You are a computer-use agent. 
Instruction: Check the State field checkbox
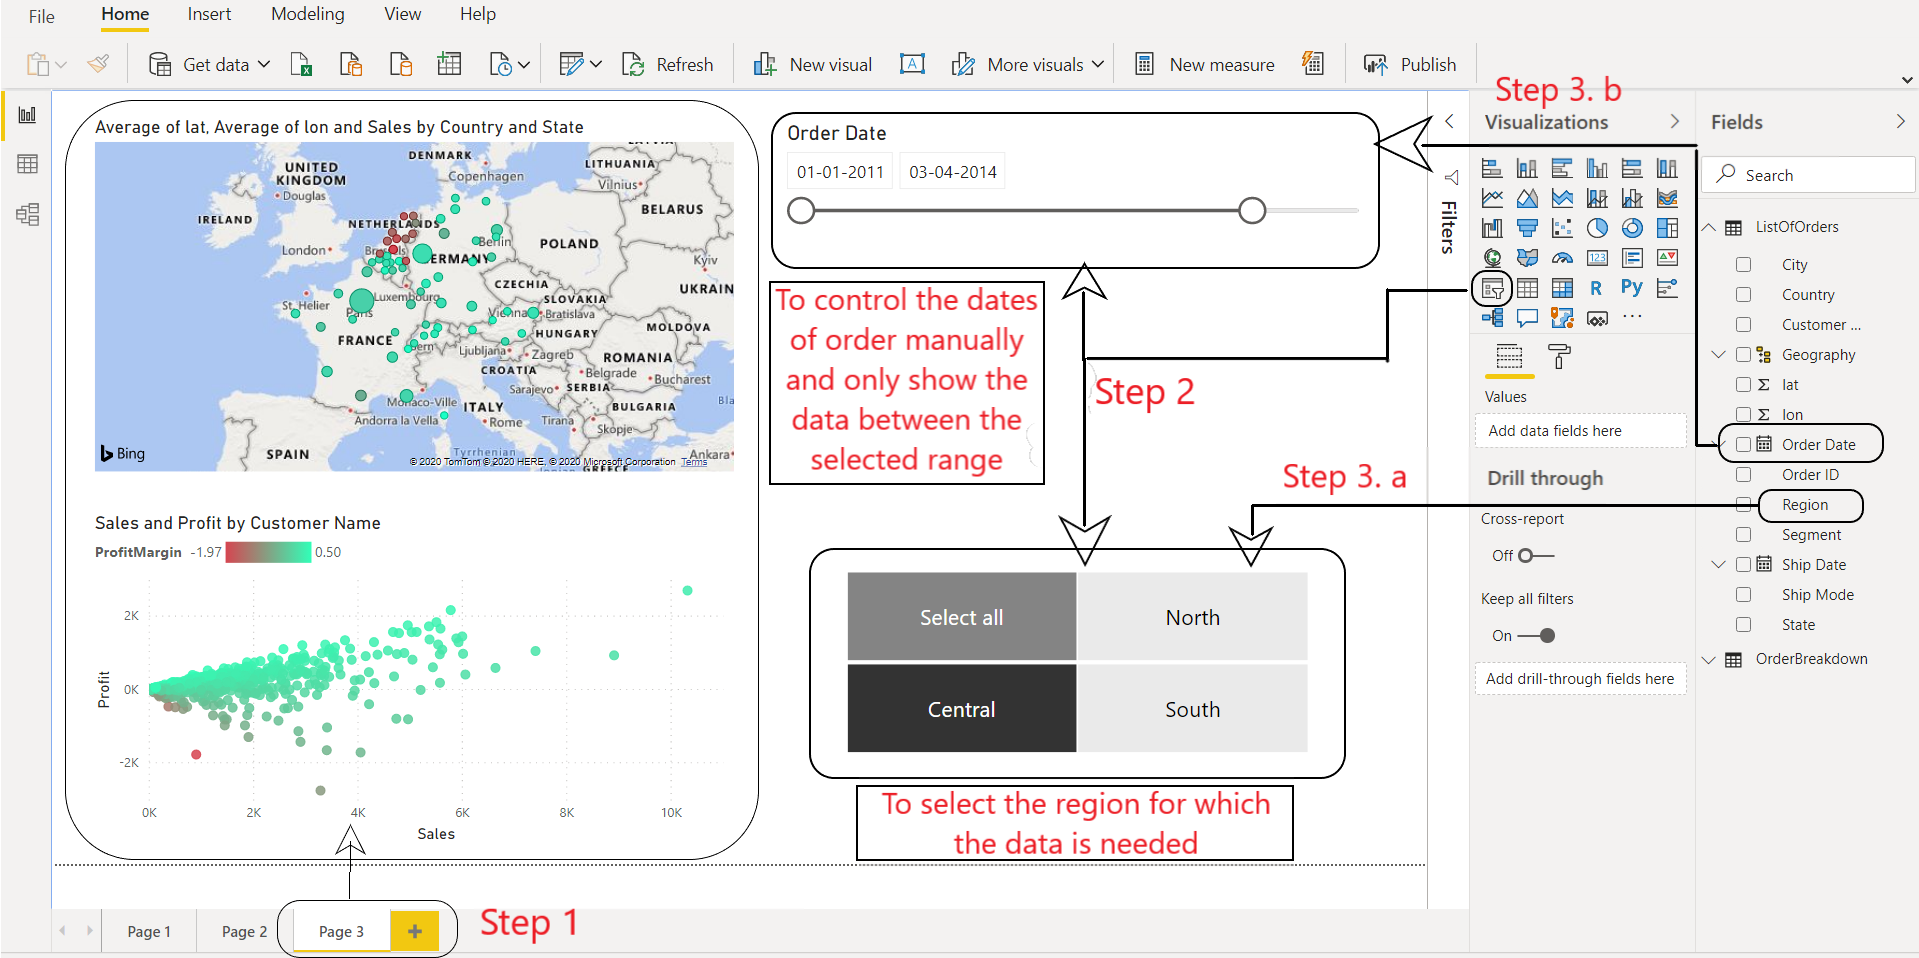click(1743, 625)
